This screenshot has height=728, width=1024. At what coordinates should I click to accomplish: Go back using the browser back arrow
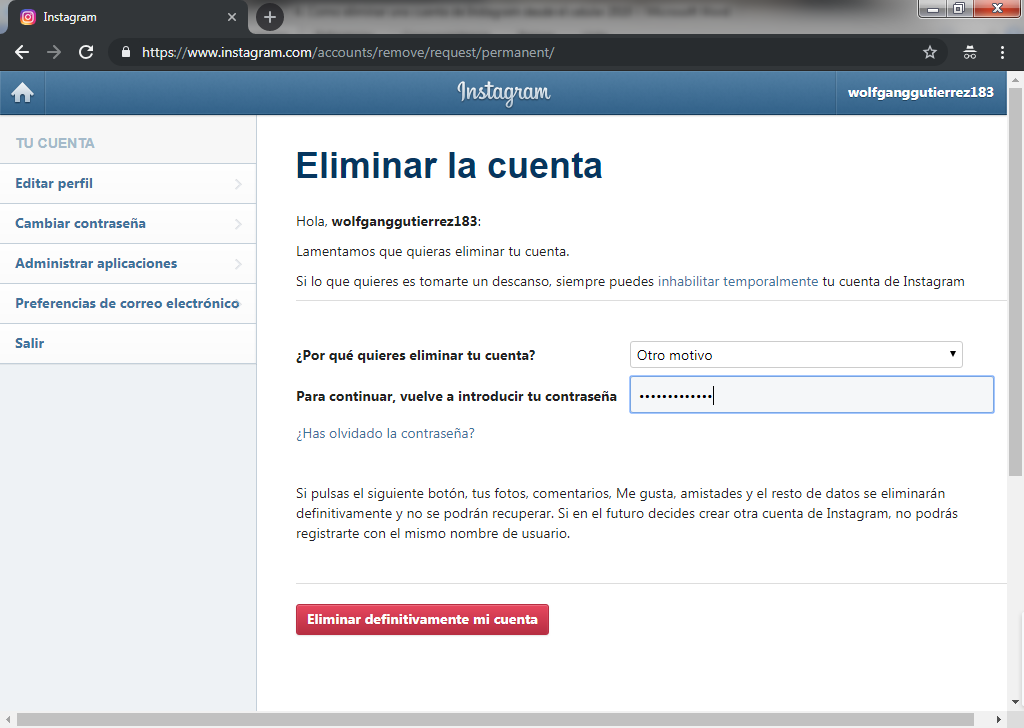click(22, 52)
